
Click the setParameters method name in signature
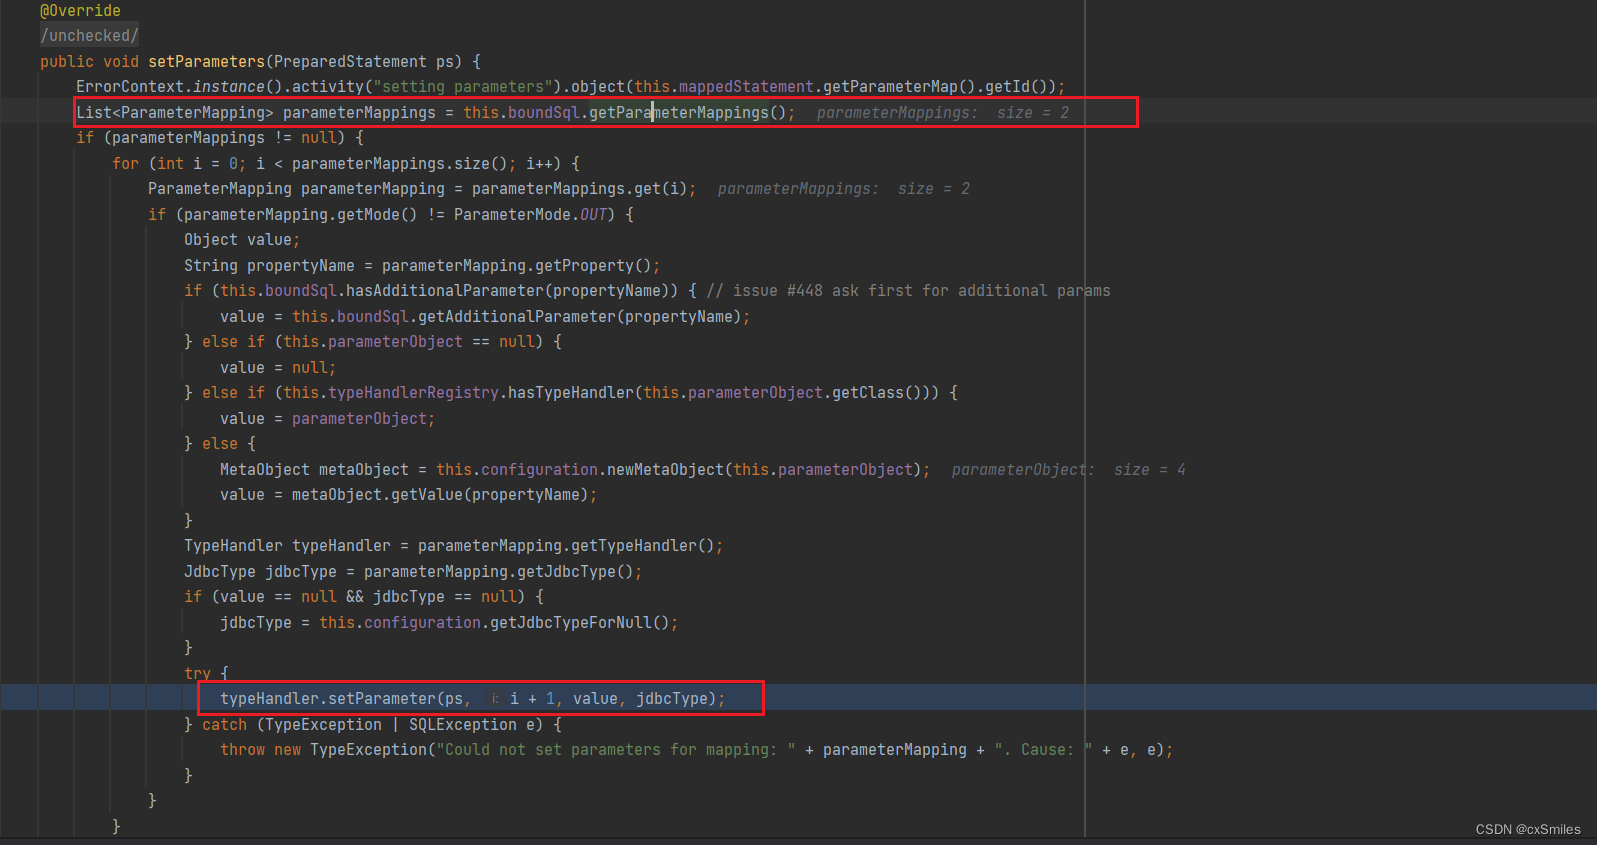(x=207, y=61)
